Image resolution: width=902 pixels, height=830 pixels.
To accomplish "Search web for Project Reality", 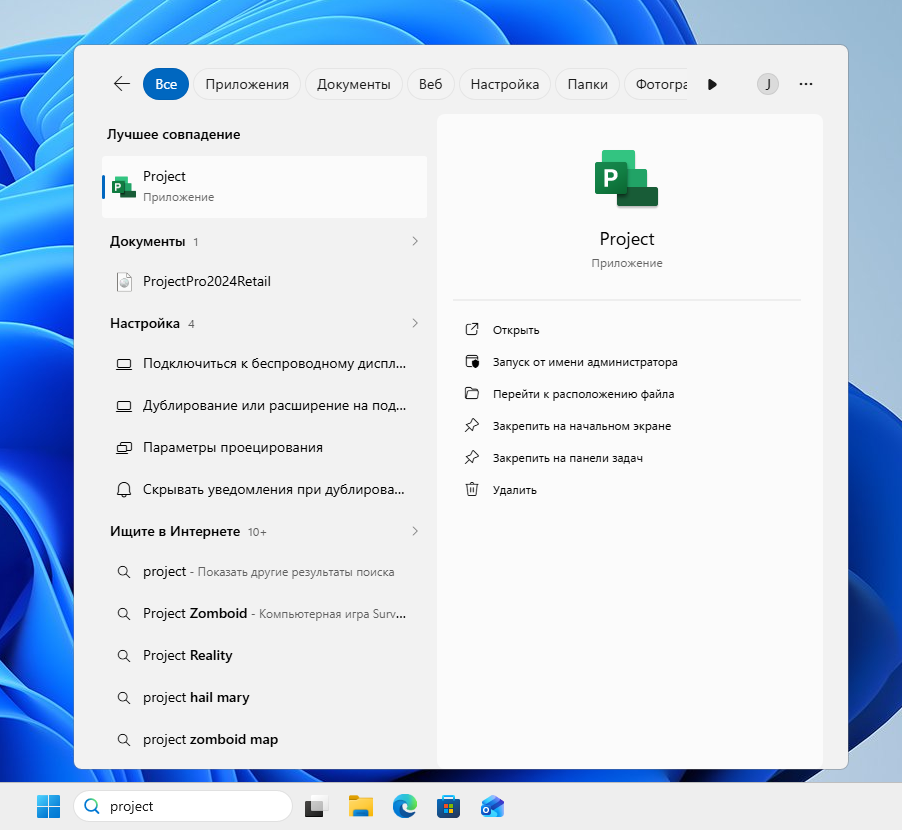I will coord(264,656).
